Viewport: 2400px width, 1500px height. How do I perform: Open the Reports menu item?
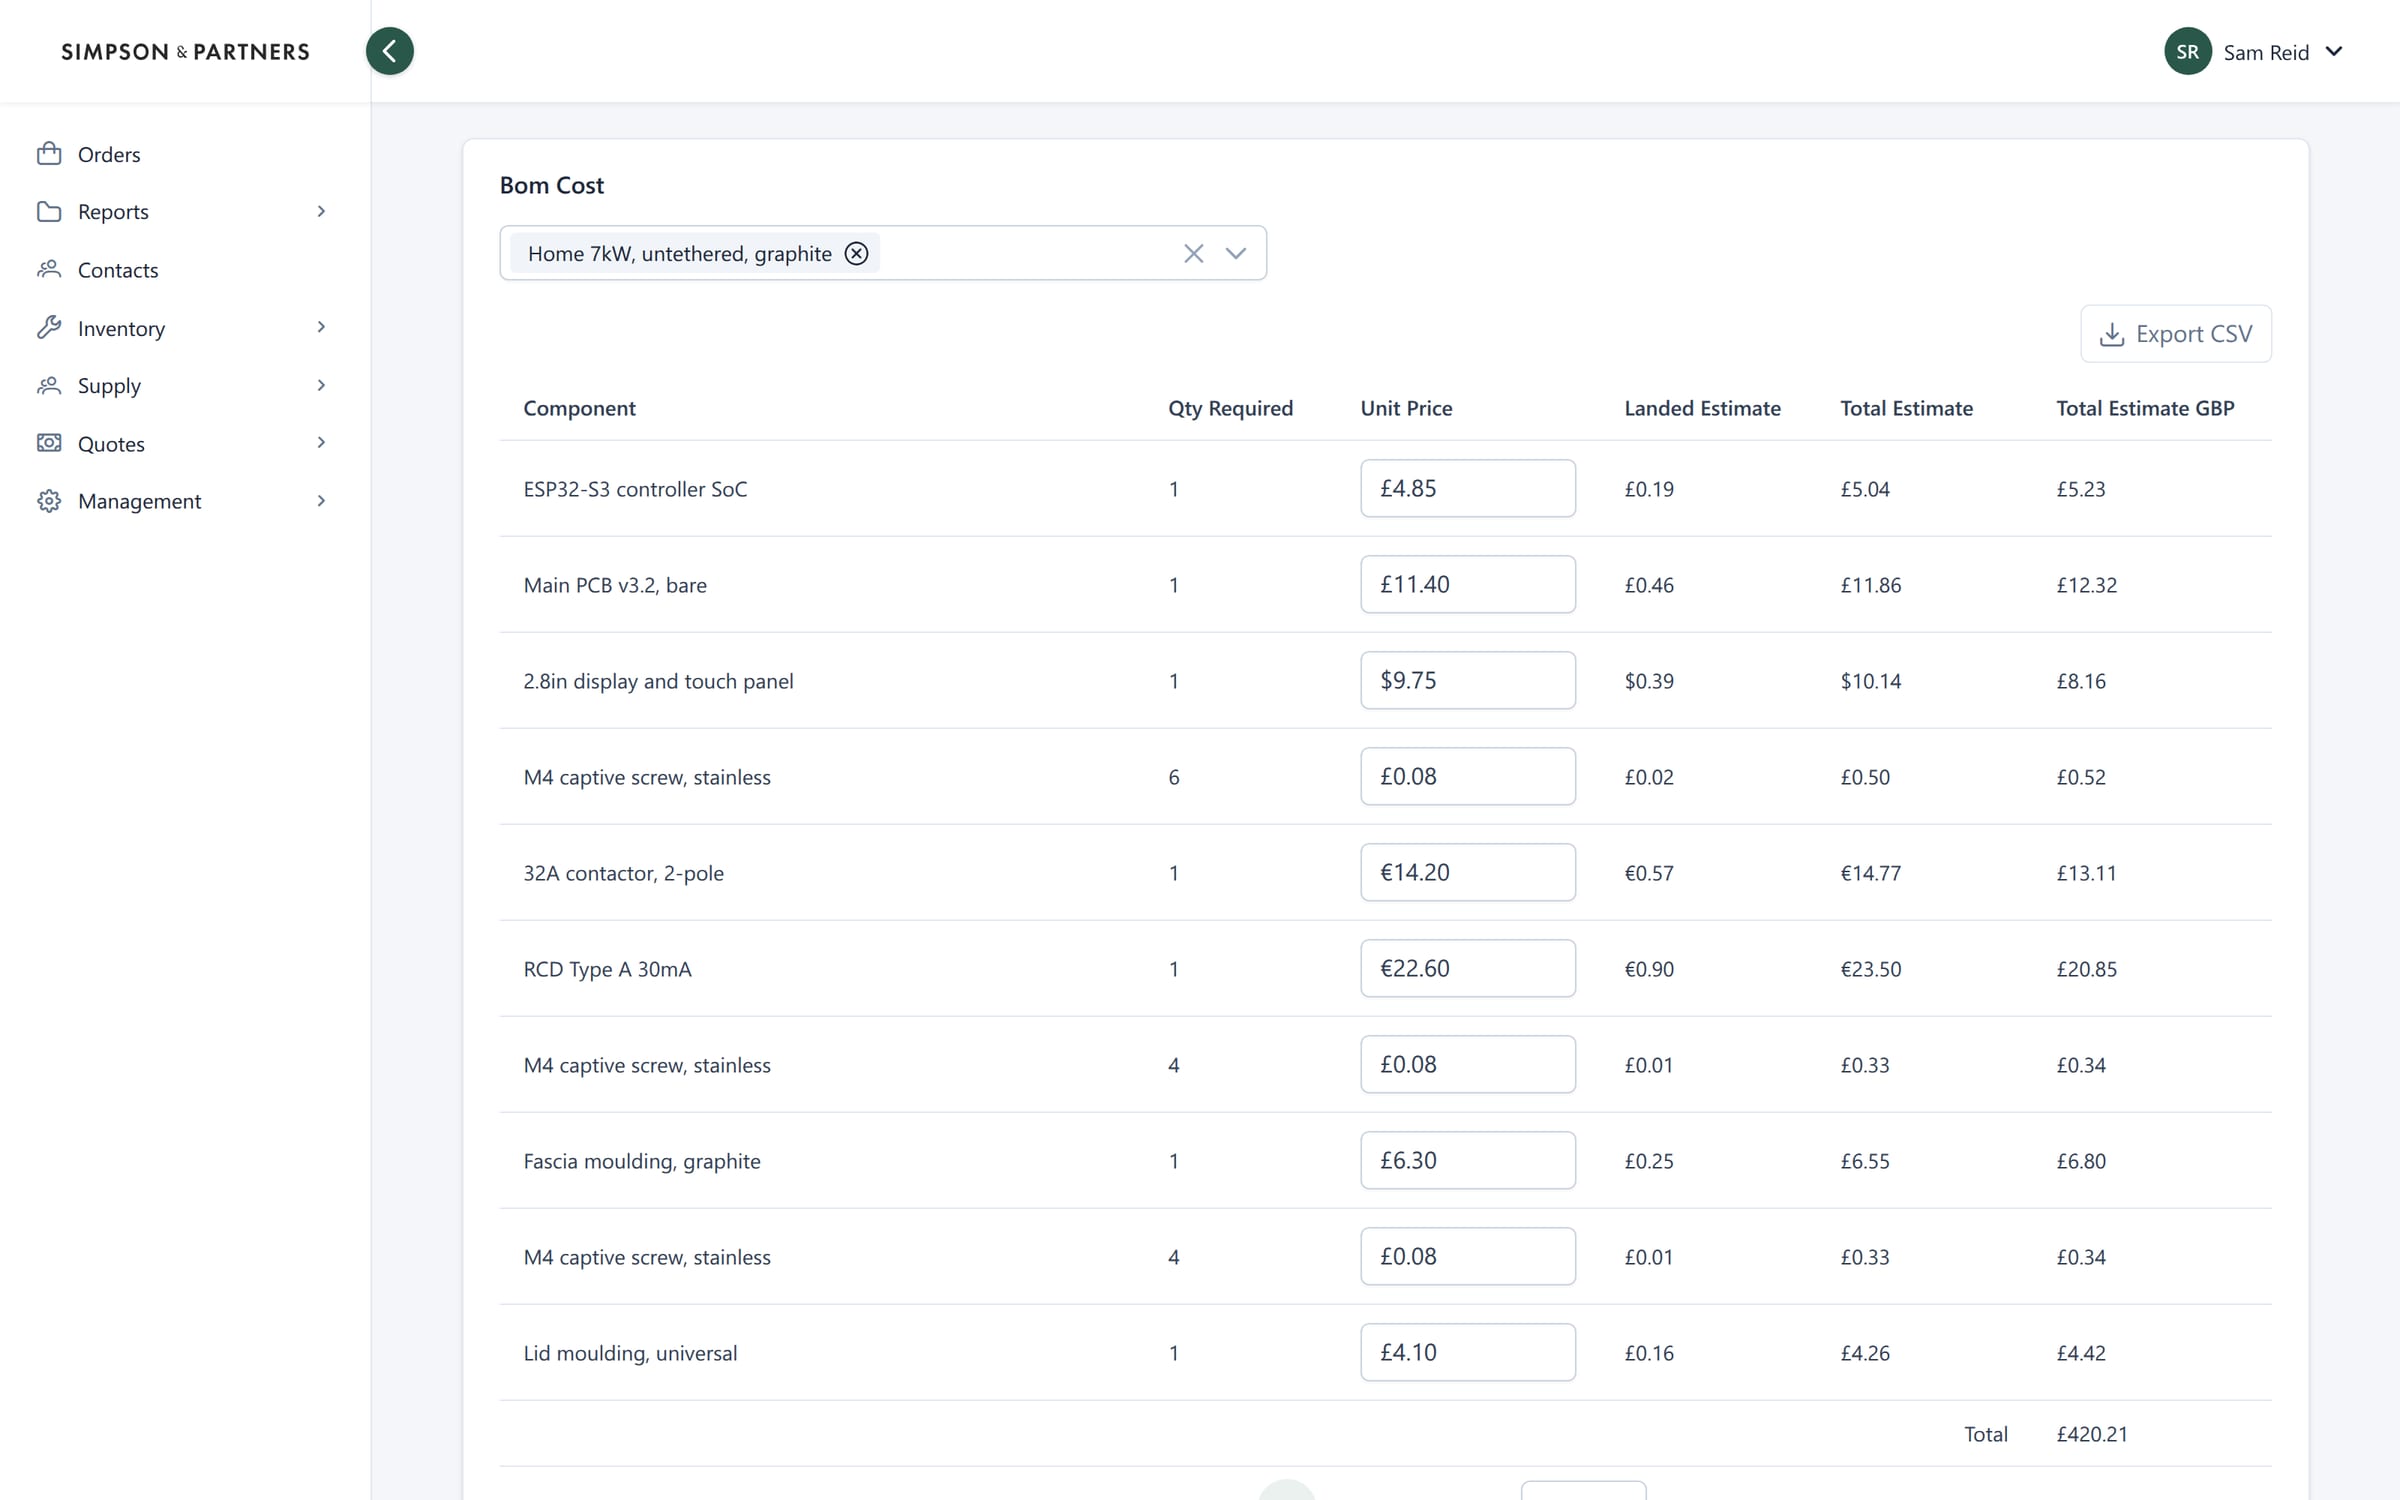coord(184,212)
